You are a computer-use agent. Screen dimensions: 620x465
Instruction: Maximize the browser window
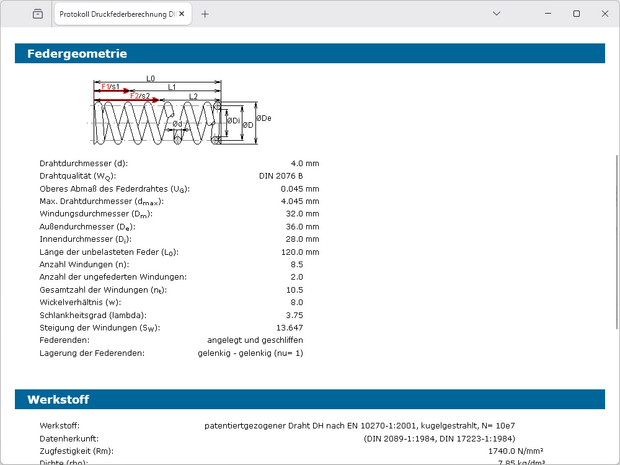[576, 14]
